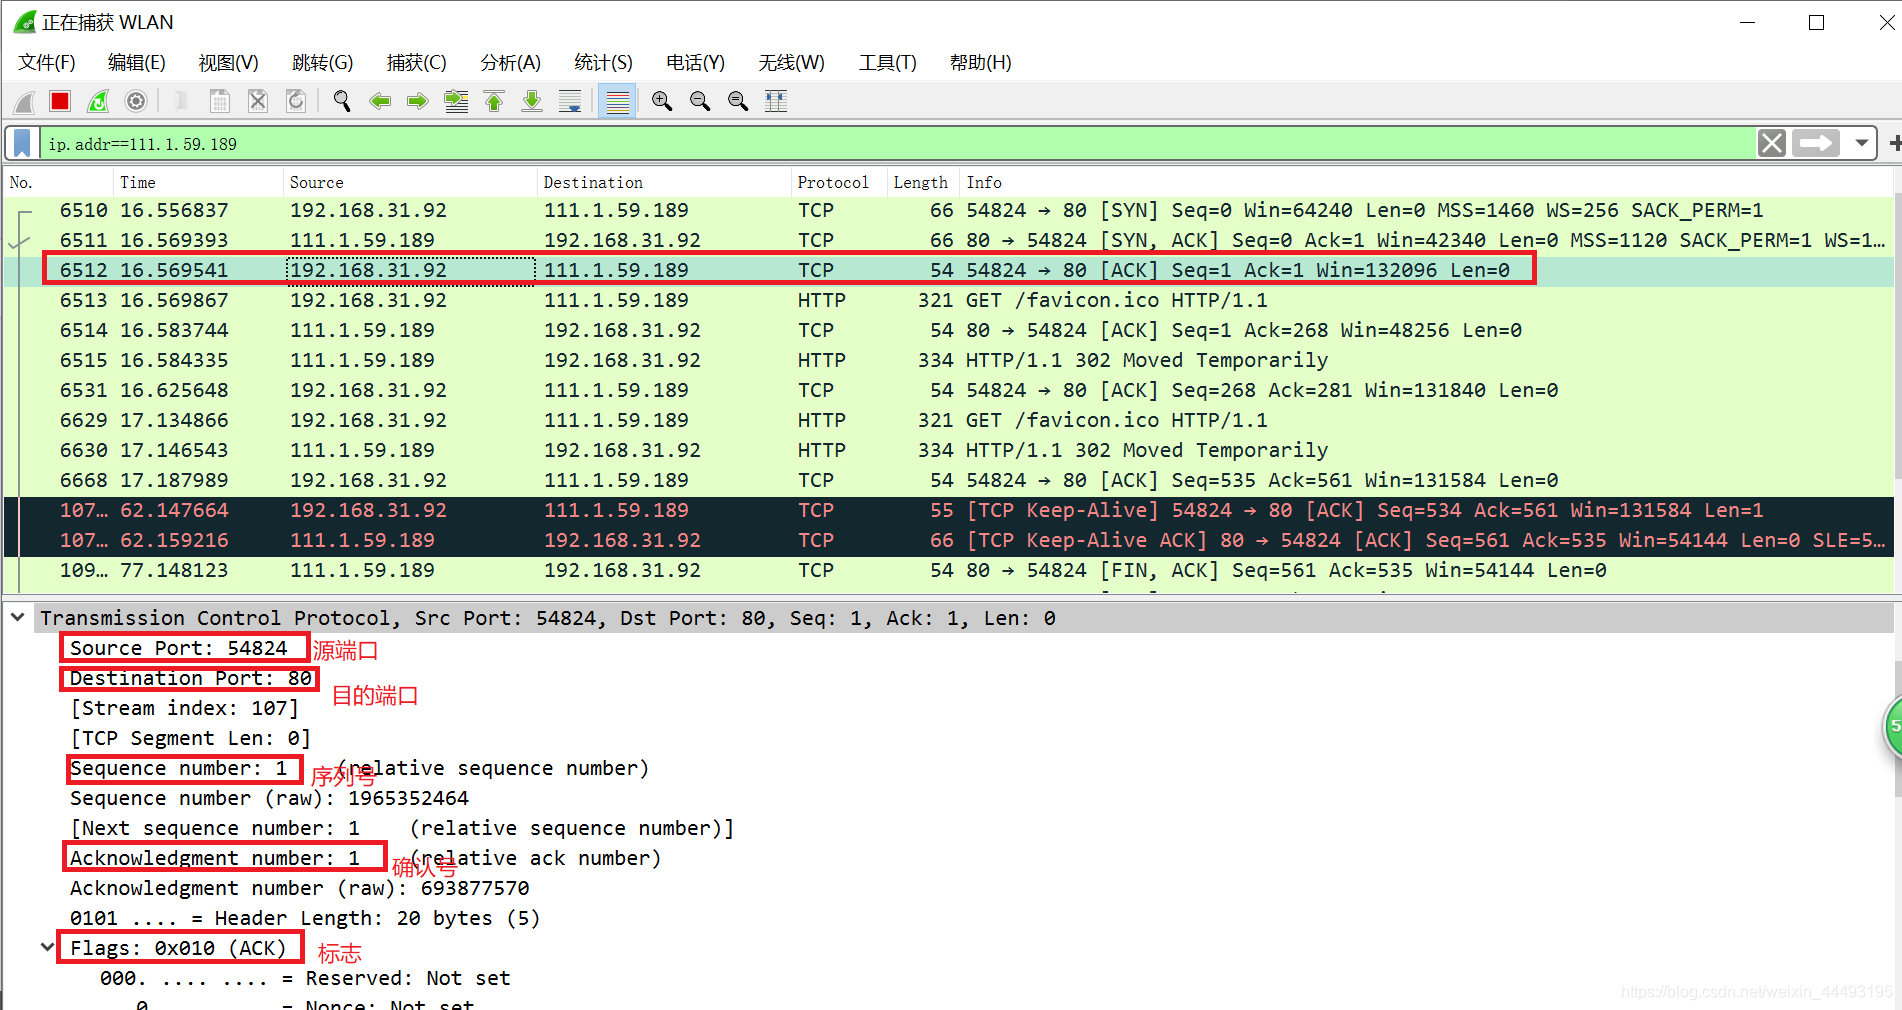
Task: Toggle auto-scroll during live capture
Action: [570, 101]
